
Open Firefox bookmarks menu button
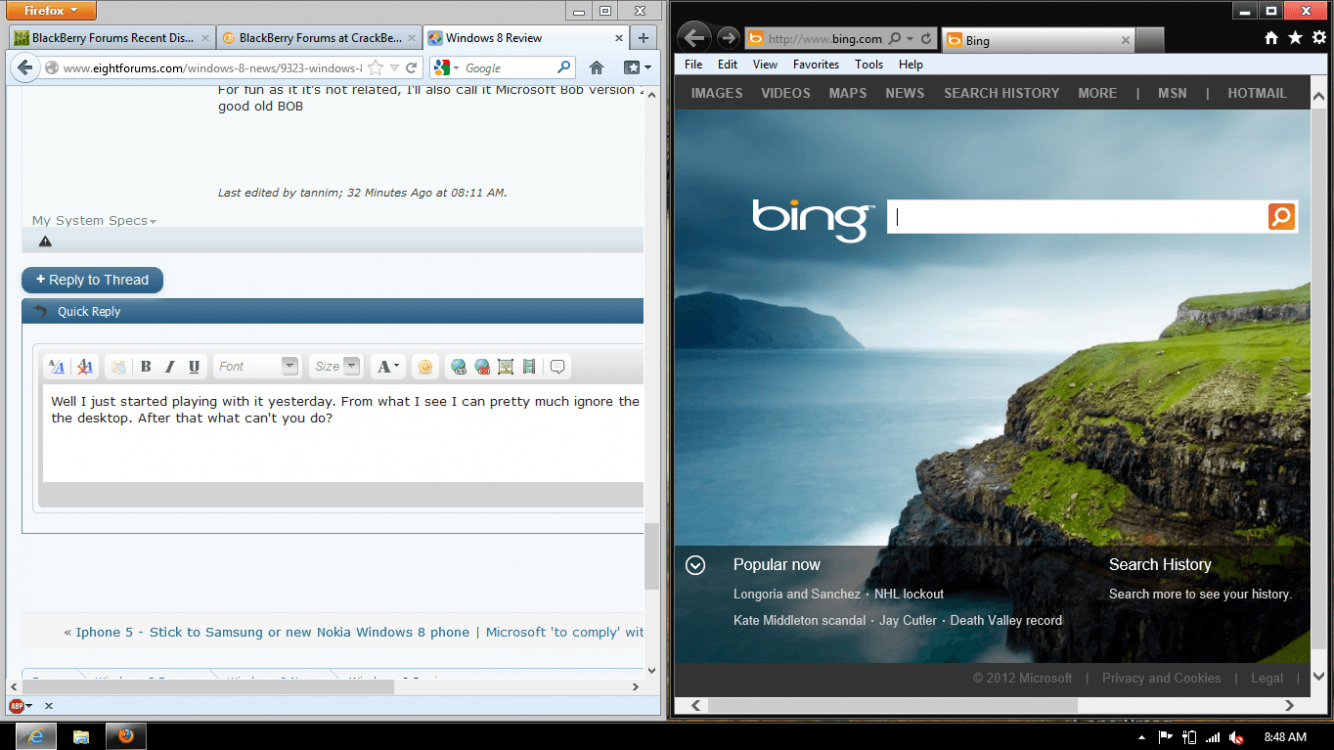tap(637, 68)
